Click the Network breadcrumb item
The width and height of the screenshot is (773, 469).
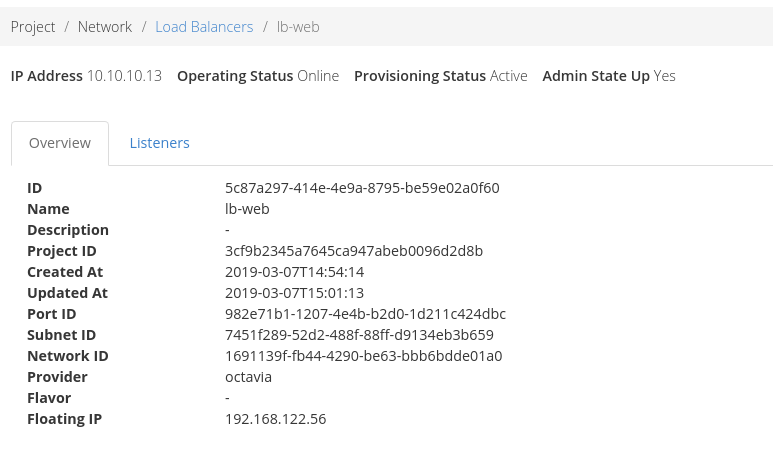pos(105,27)
